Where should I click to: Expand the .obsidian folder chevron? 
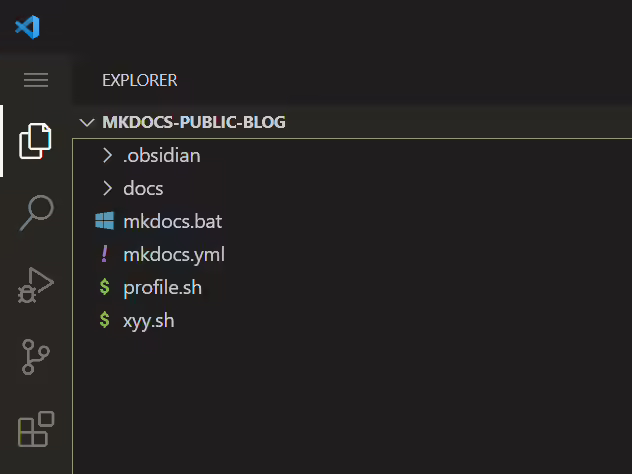pyautogui.click(x=107, y=155)
